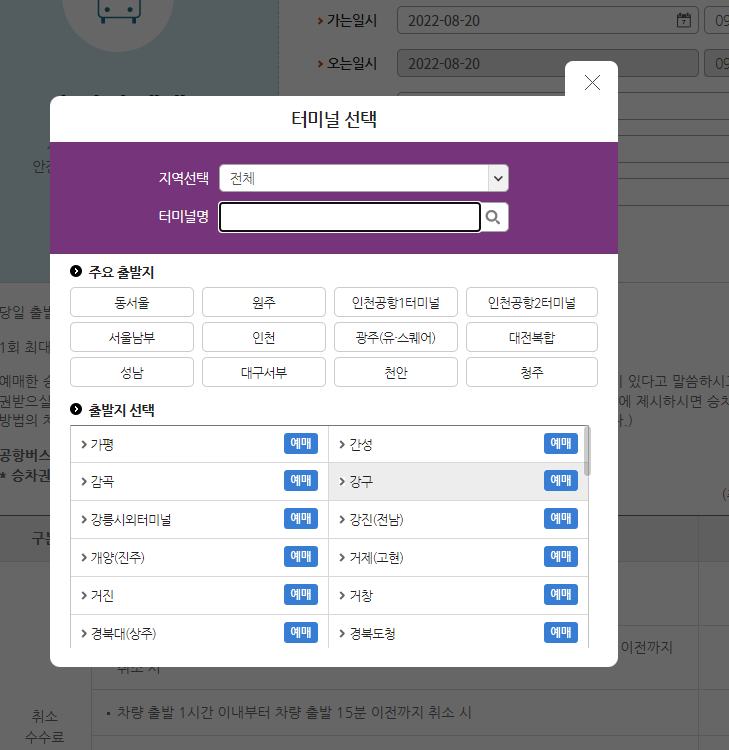Image resolution: width=729 pixels, height=750 pixels.
Task: Click 예매 badge next to 거진
Action: coord(301,595)
